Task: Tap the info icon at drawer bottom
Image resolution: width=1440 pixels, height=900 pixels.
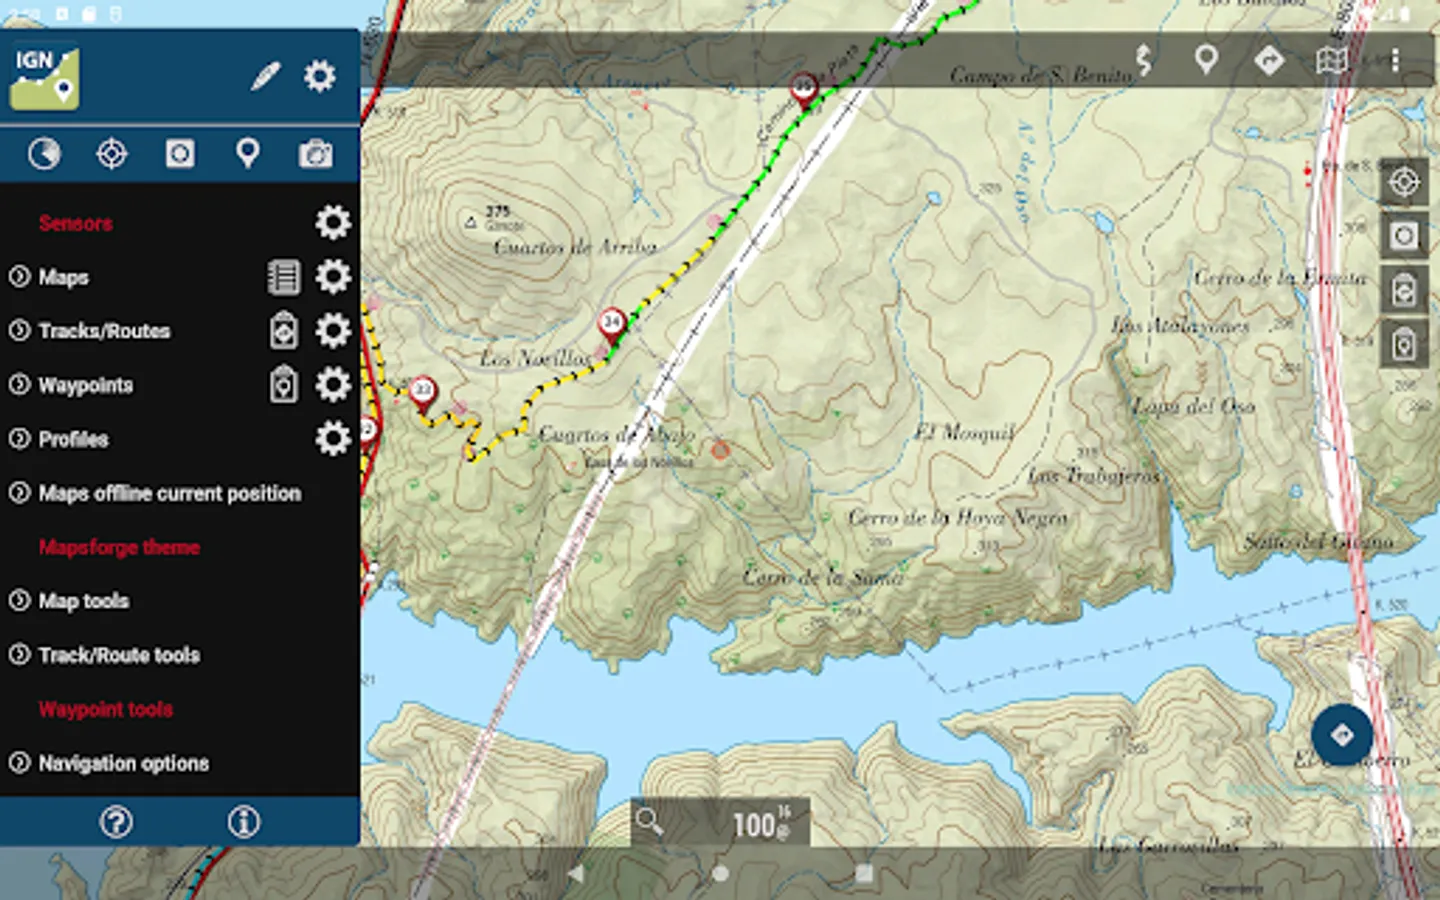Action: click(243, 822)
